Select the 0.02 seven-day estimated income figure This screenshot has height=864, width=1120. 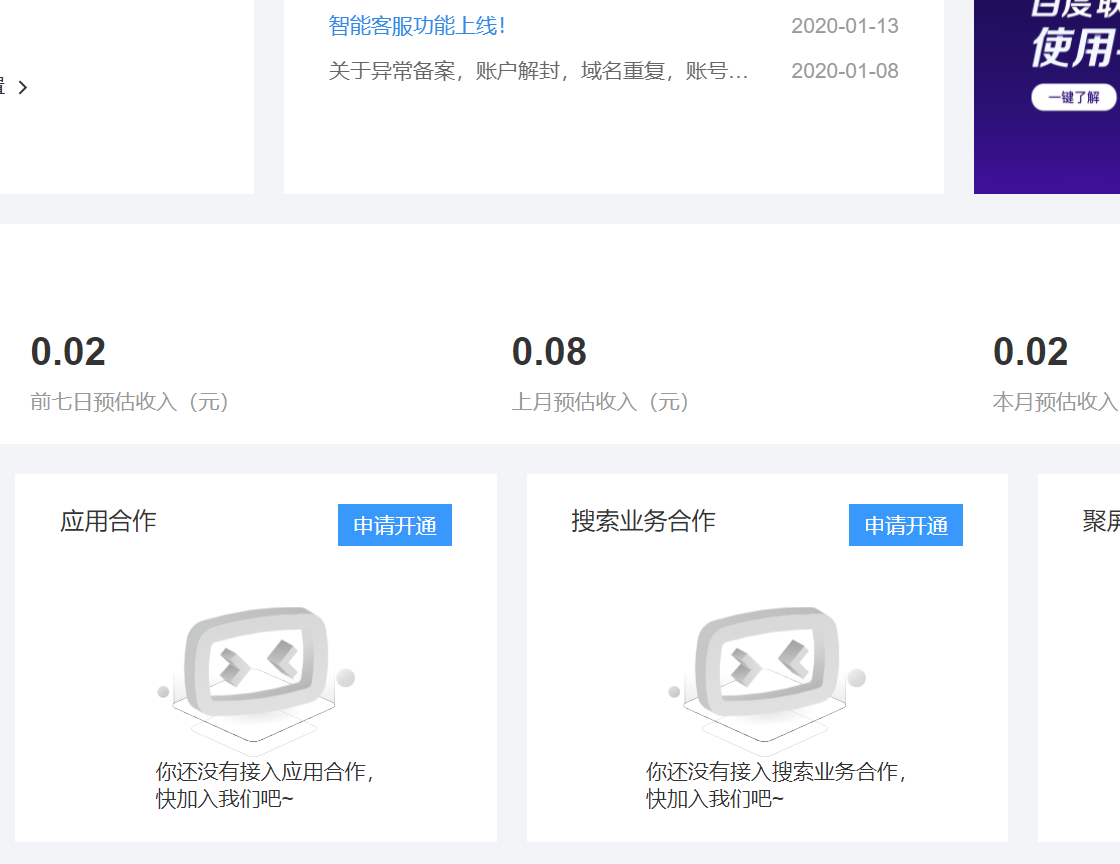pos(68,352)
